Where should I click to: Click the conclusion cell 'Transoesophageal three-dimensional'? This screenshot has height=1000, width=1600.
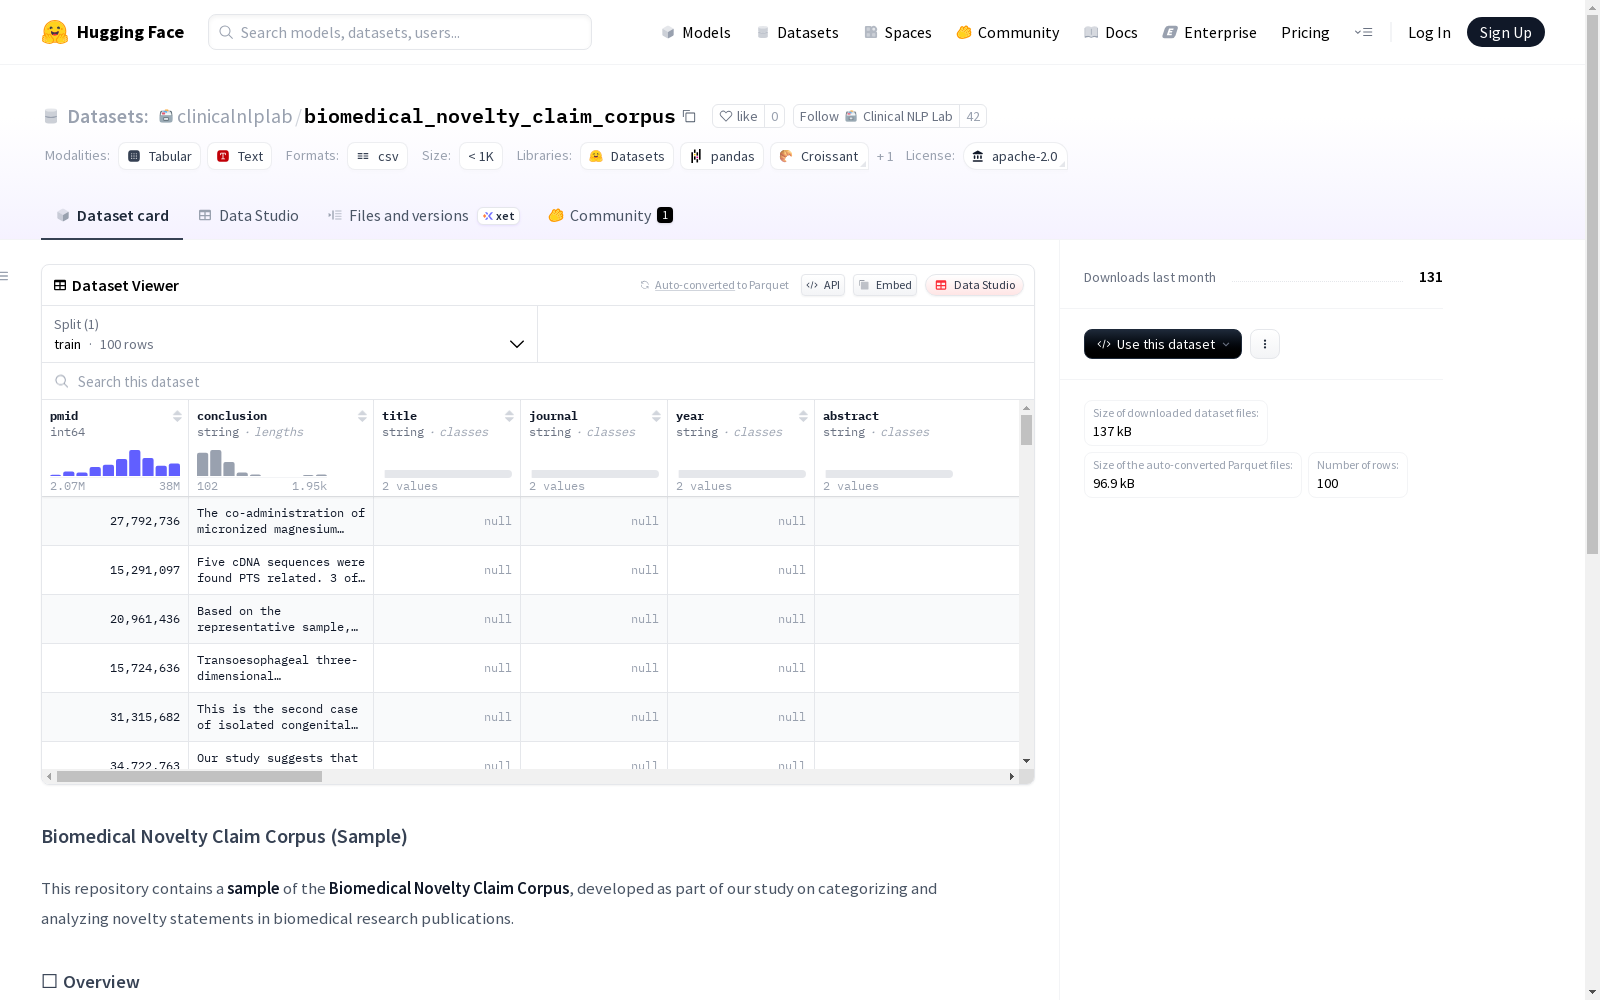(281, 668)
